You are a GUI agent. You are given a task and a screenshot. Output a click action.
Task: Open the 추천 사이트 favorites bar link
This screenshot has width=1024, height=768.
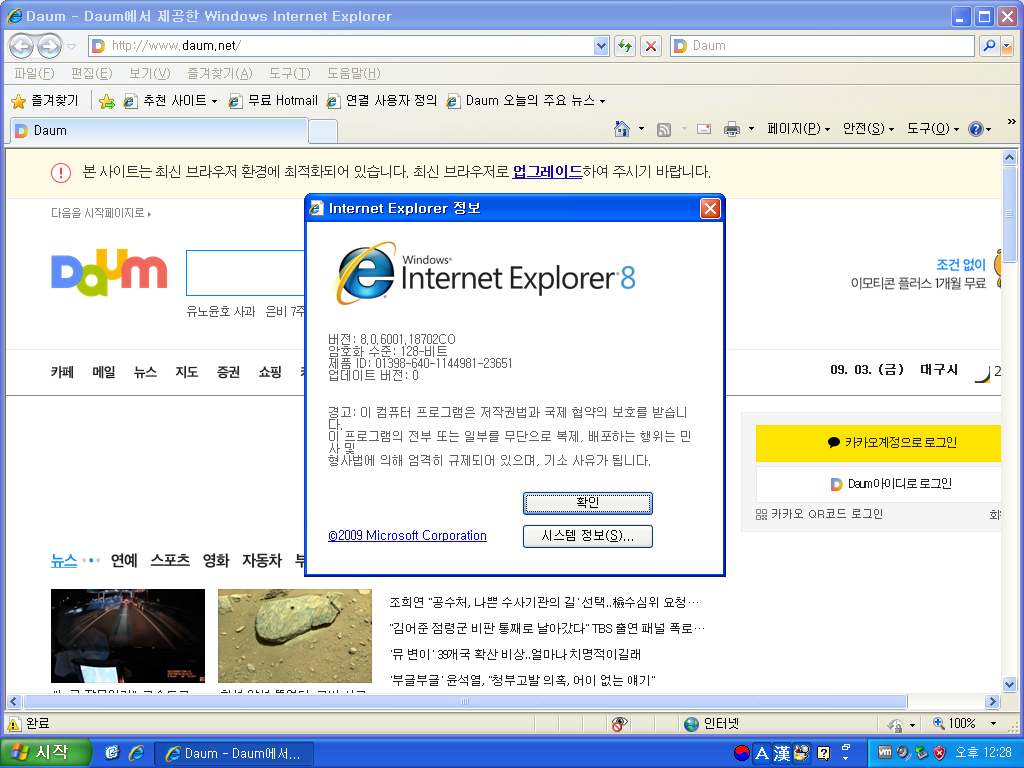click(x=170, y=101)
